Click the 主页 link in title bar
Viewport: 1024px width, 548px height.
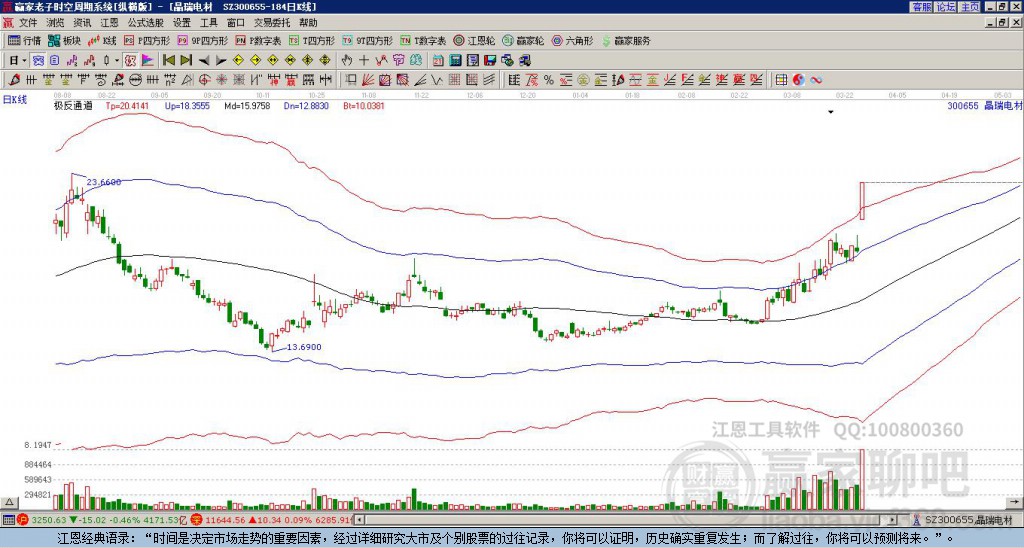click(970, 7)
